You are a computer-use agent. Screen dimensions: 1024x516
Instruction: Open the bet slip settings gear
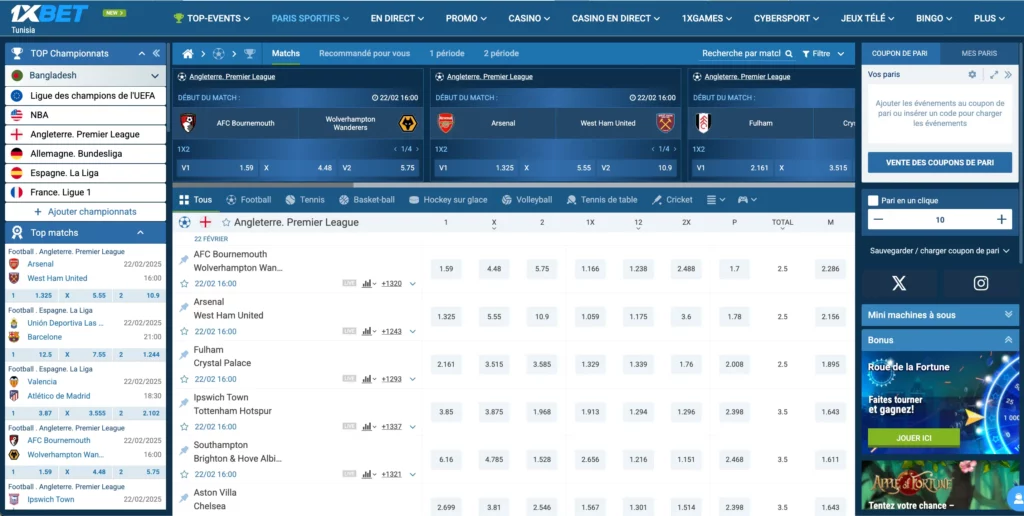[972, 74]
